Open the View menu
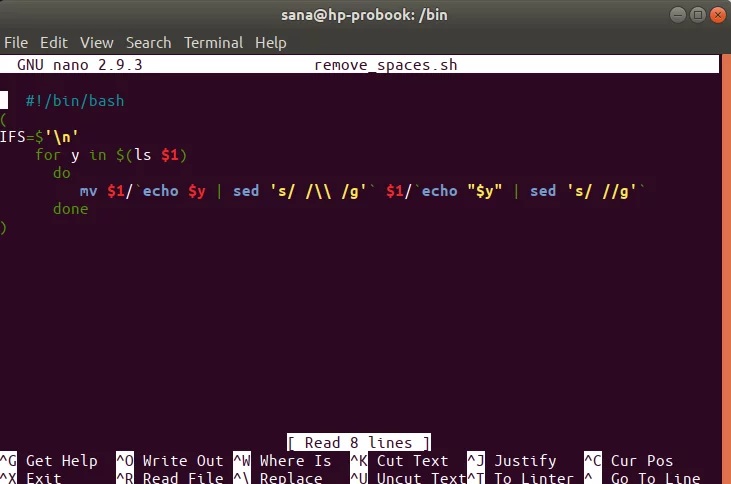This screenshot has height=484, width=731. point(97,42)
